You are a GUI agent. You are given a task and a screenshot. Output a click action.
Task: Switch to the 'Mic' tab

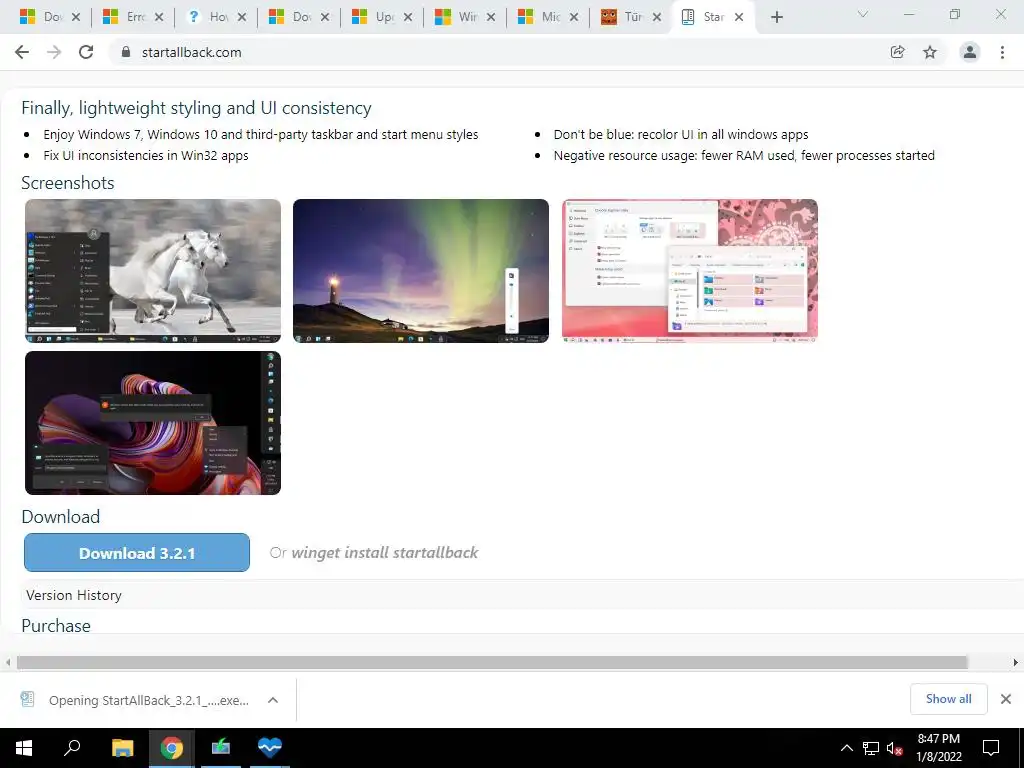542,17
